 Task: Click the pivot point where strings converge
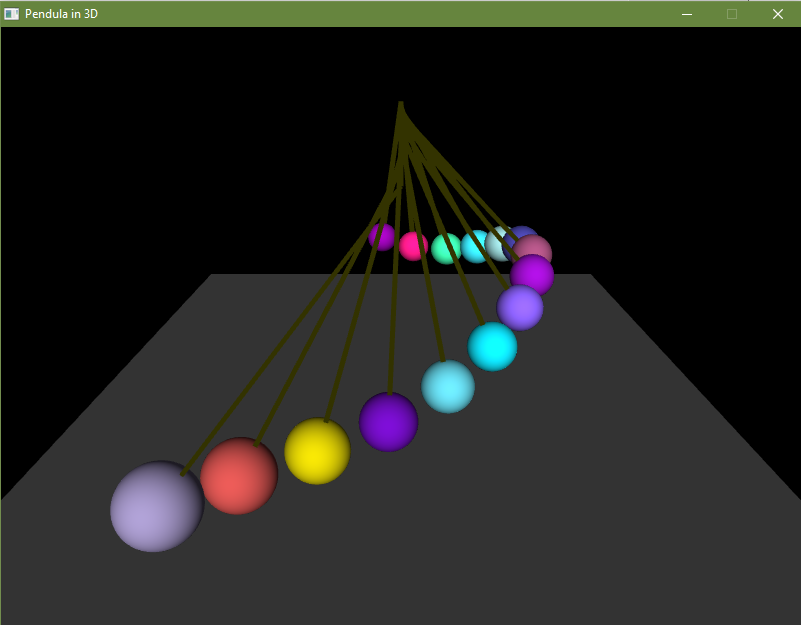401,104
